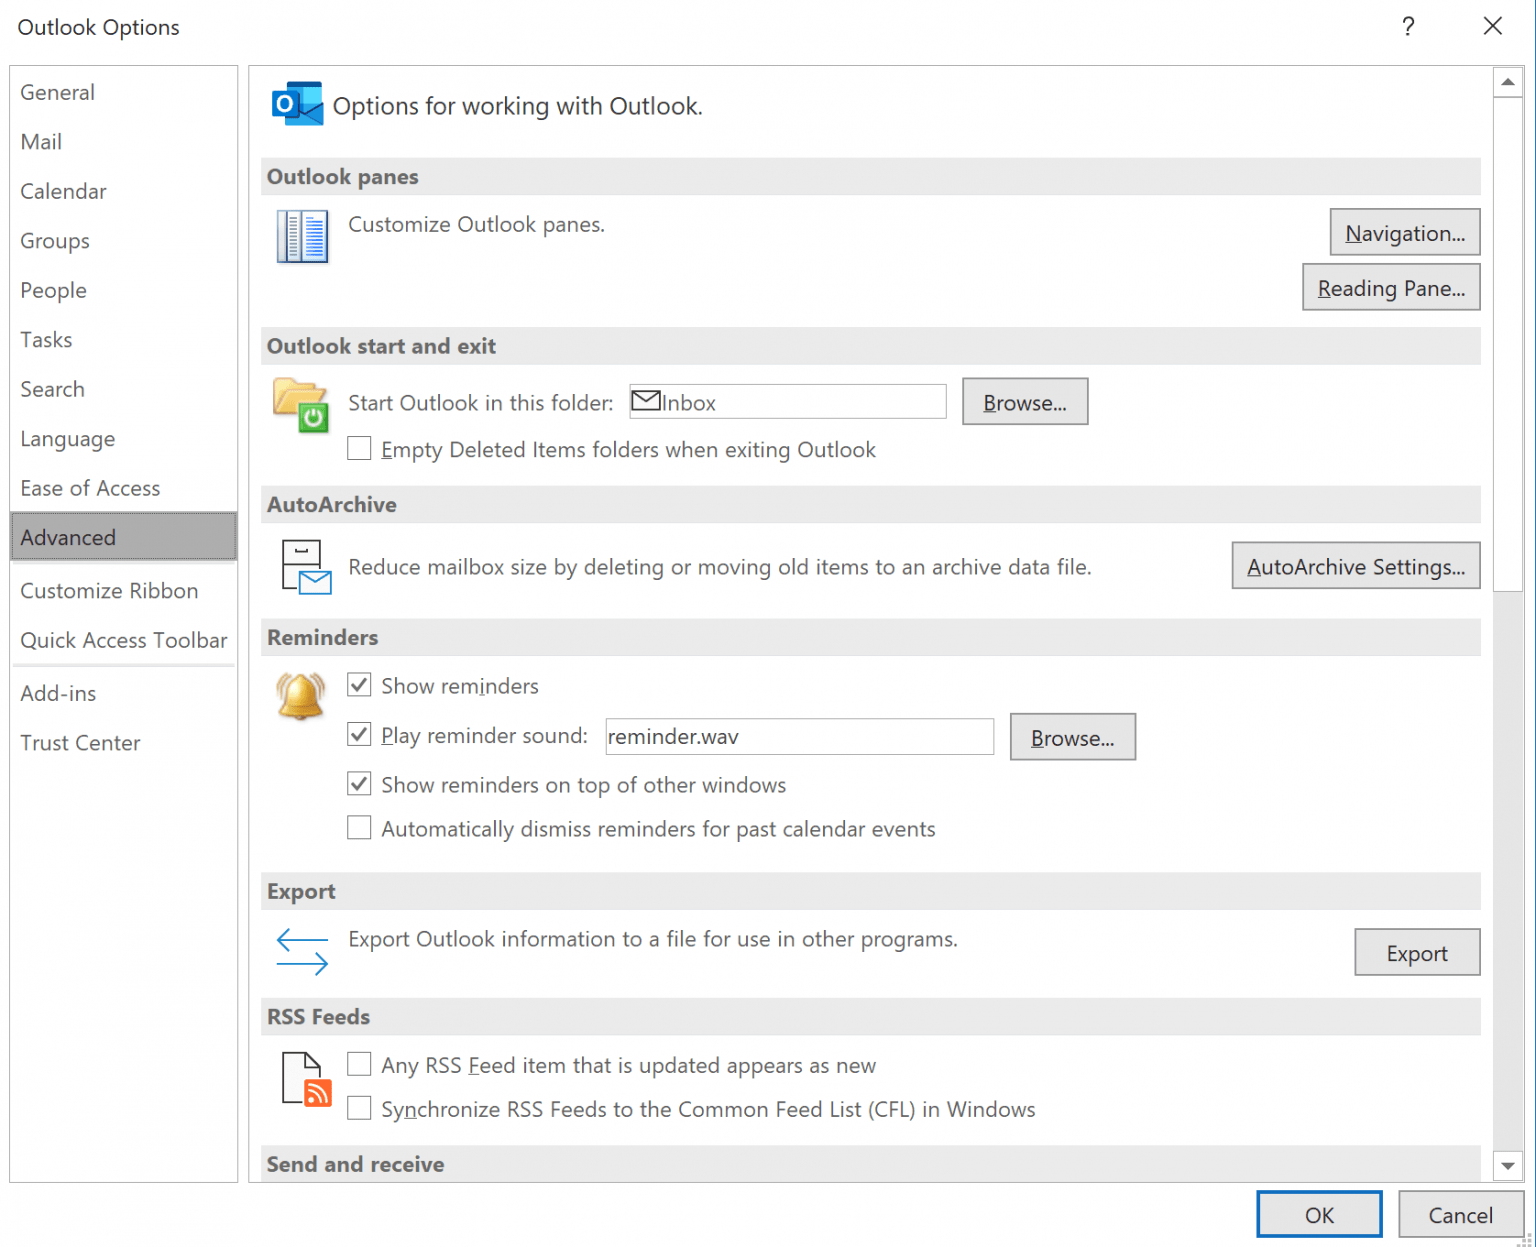Disable Play reminder sound checkbox
This screenshot has width=1536, height=1247.
pos(359,735)
